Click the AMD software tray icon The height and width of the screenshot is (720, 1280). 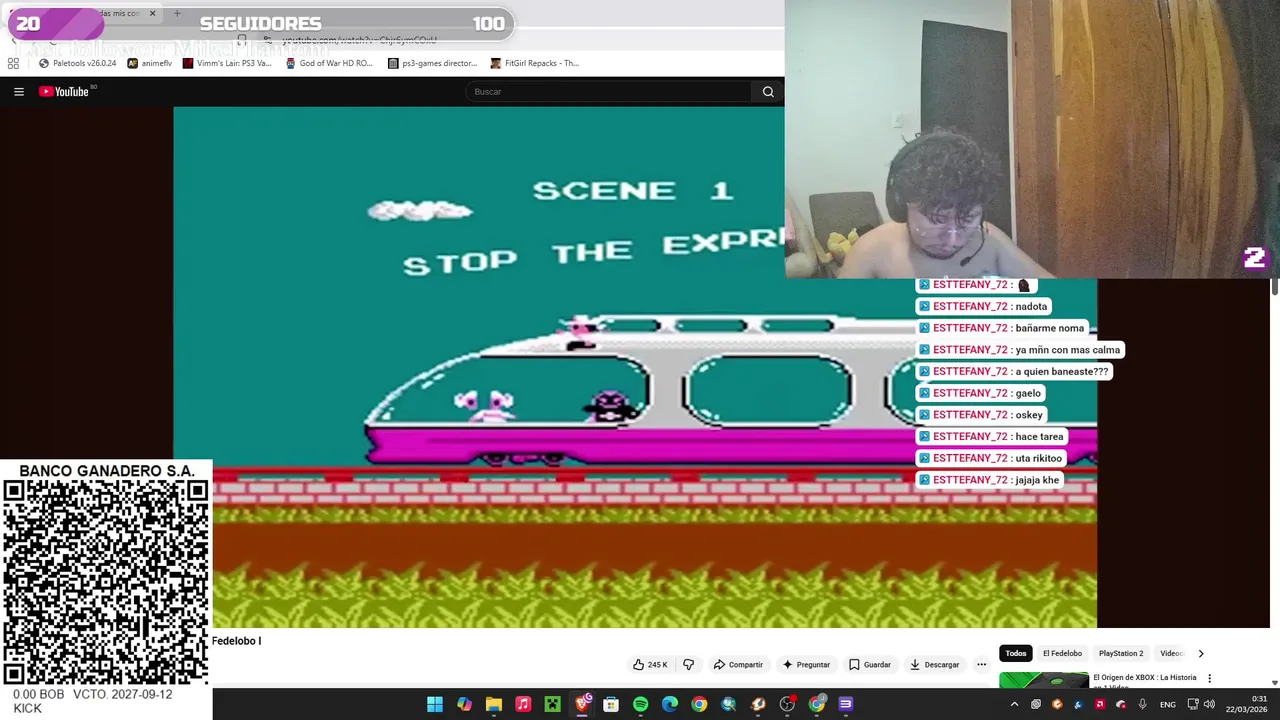(1100, 705)
